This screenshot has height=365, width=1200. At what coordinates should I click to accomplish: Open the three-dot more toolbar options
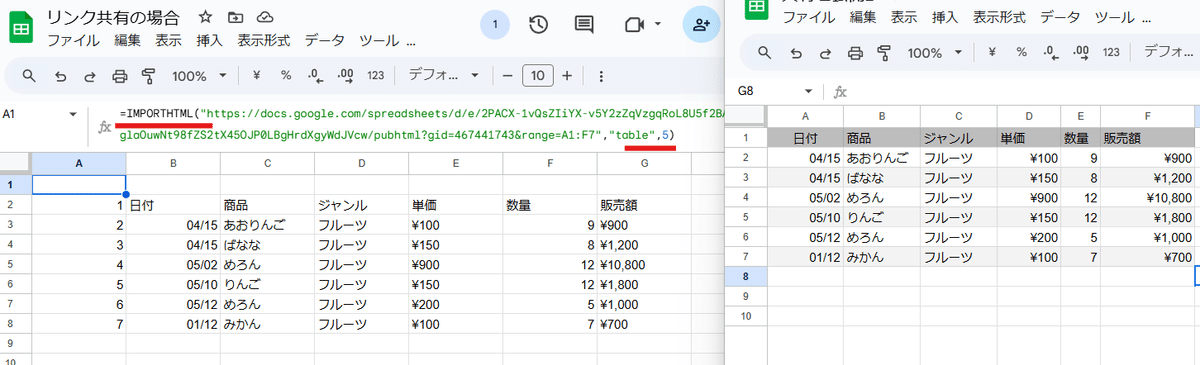point(601,76)
